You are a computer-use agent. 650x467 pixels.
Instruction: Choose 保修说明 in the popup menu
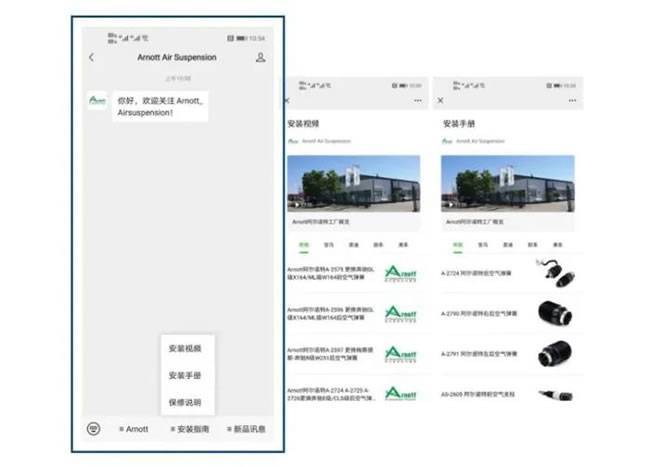point(185,402)
